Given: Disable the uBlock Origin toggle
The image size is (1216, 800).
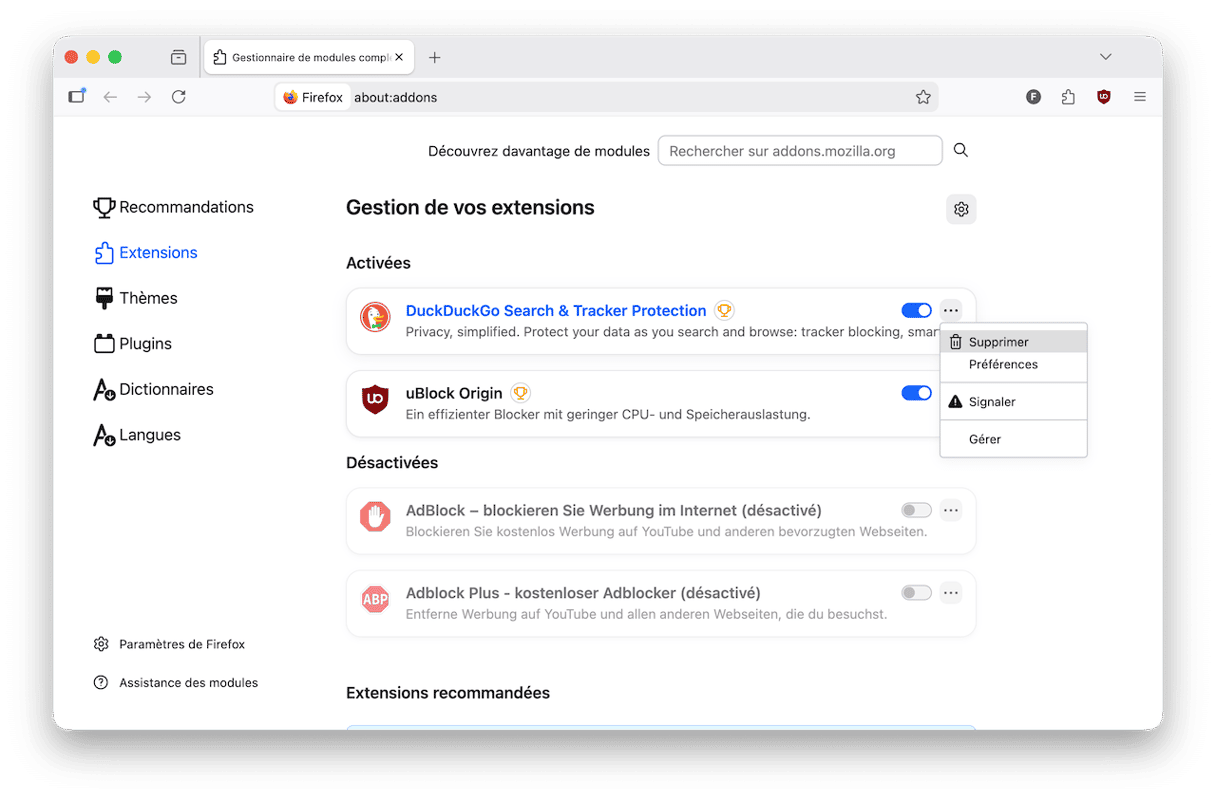Looking at the screenshot, I should 916,393.
